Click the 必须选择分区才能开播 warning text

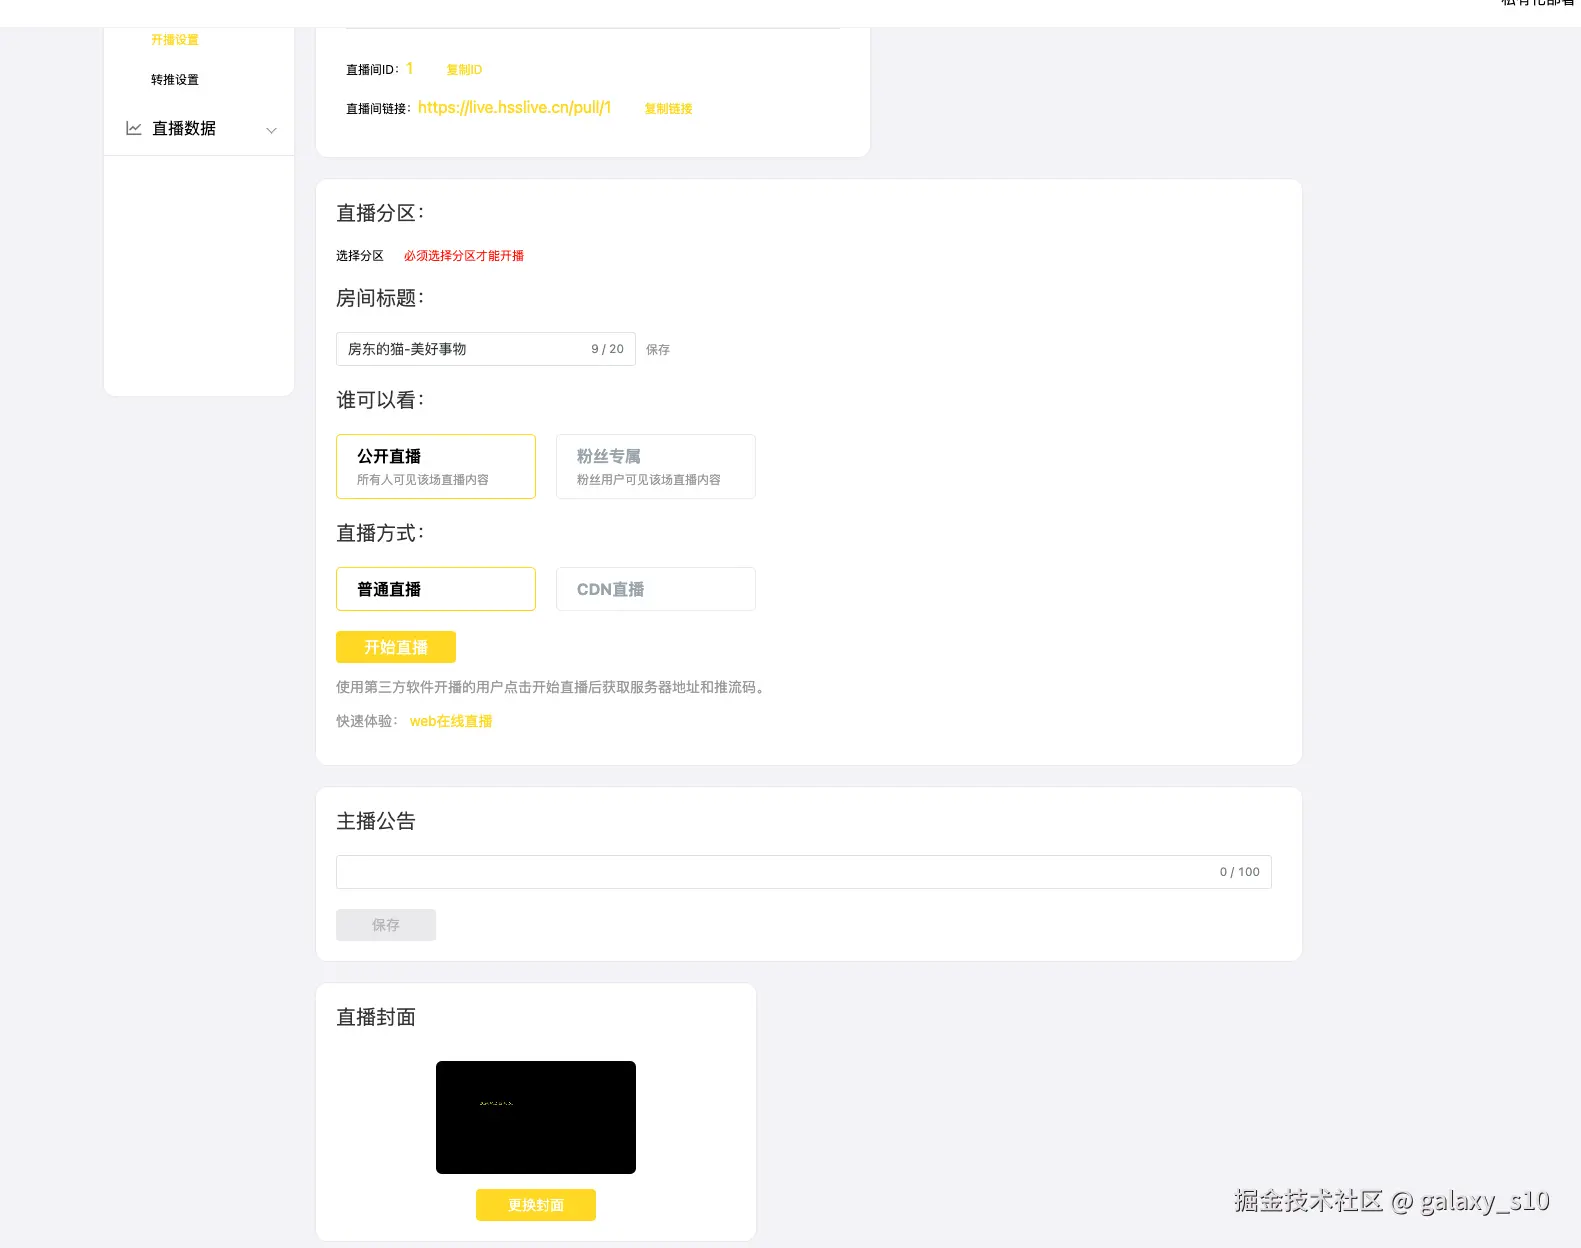coord(464,256)
